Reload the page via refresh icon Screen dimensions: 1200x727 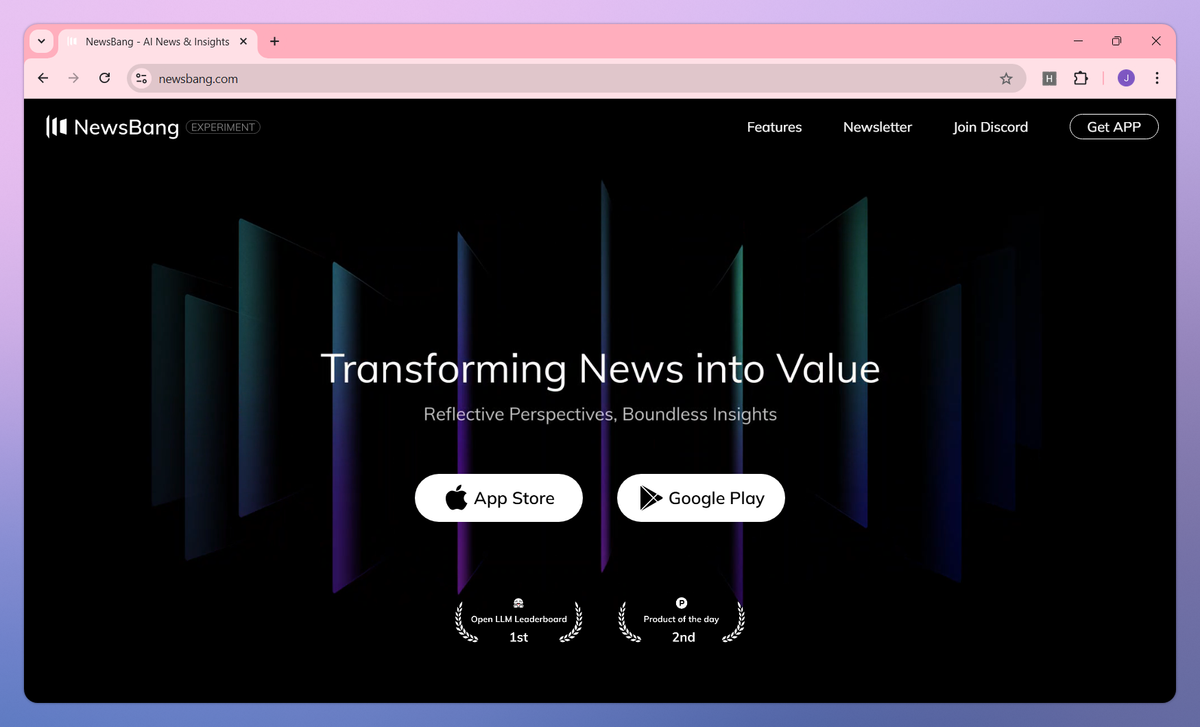coord(104,77)
